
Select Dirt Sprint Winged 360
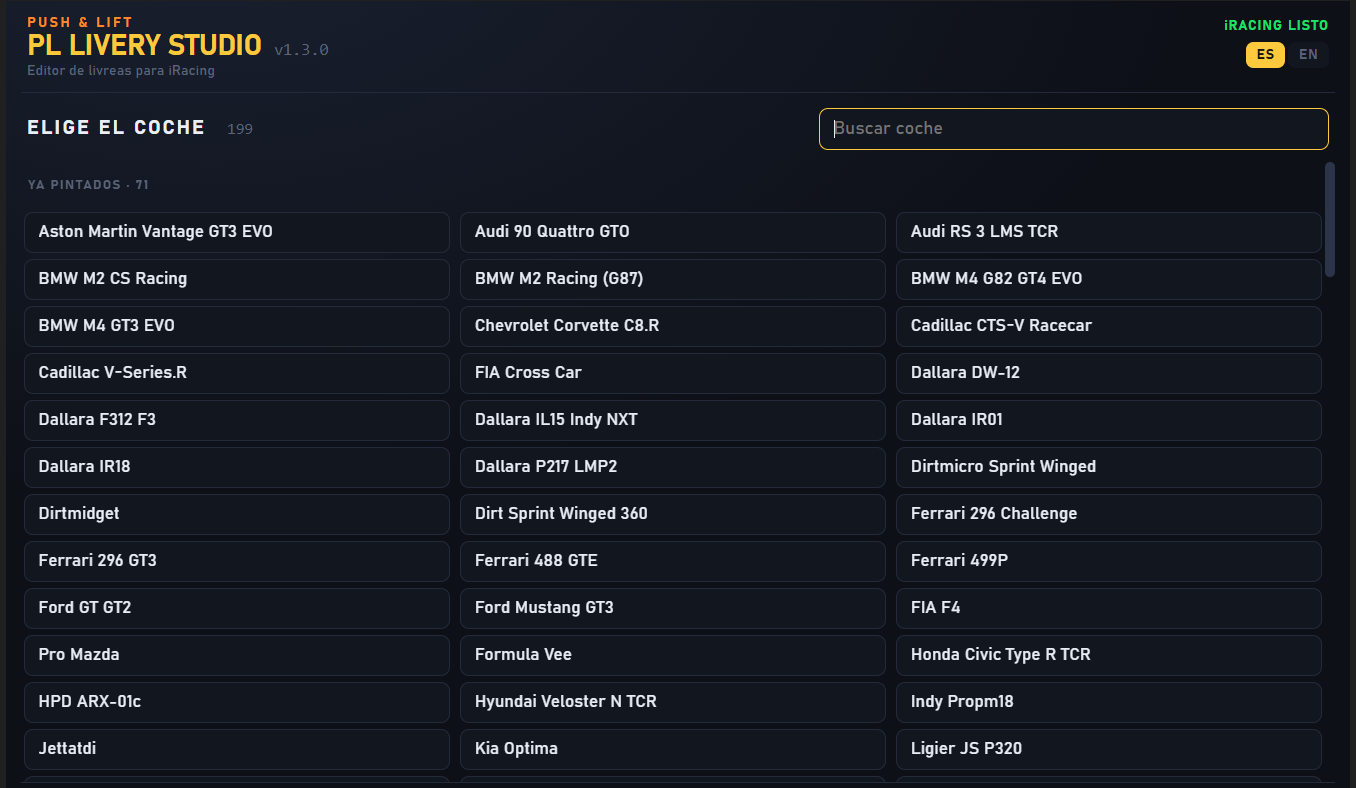pos(673,514)
